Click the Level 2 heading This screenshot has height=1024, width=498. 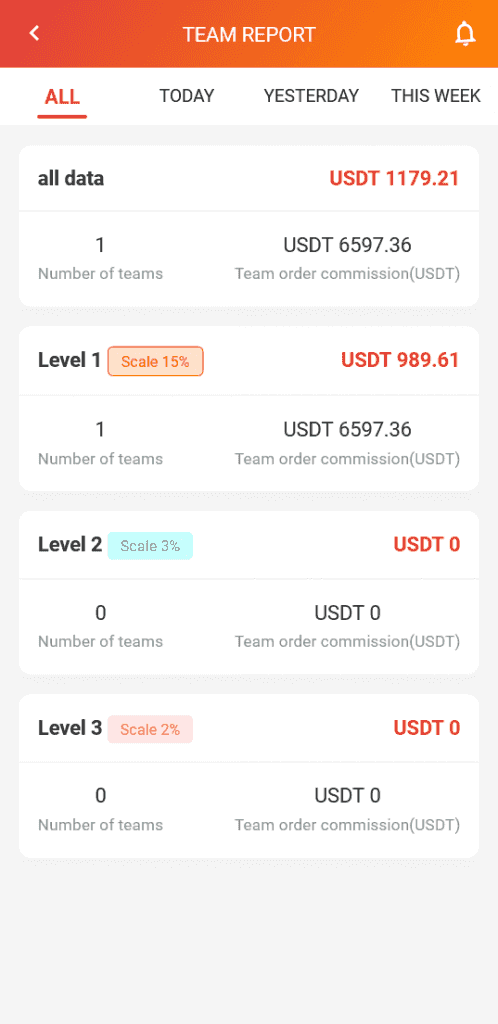pyautogui.click(x=70, y=545)
